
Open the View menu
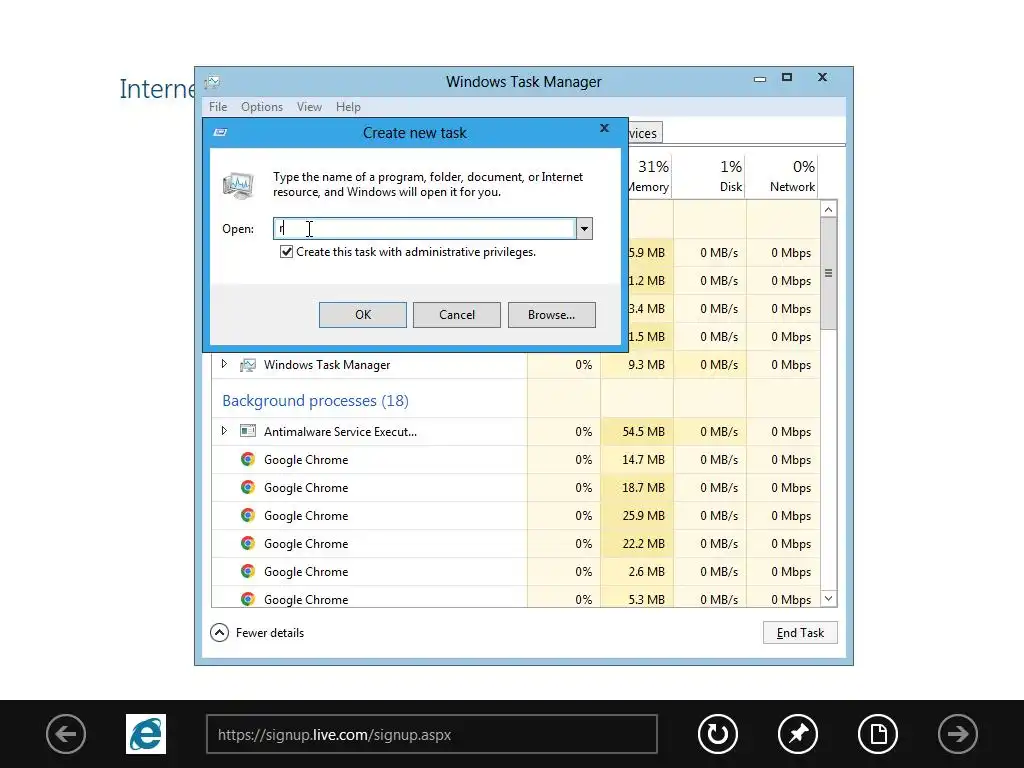pyautogui.click(x=309, y=106)
